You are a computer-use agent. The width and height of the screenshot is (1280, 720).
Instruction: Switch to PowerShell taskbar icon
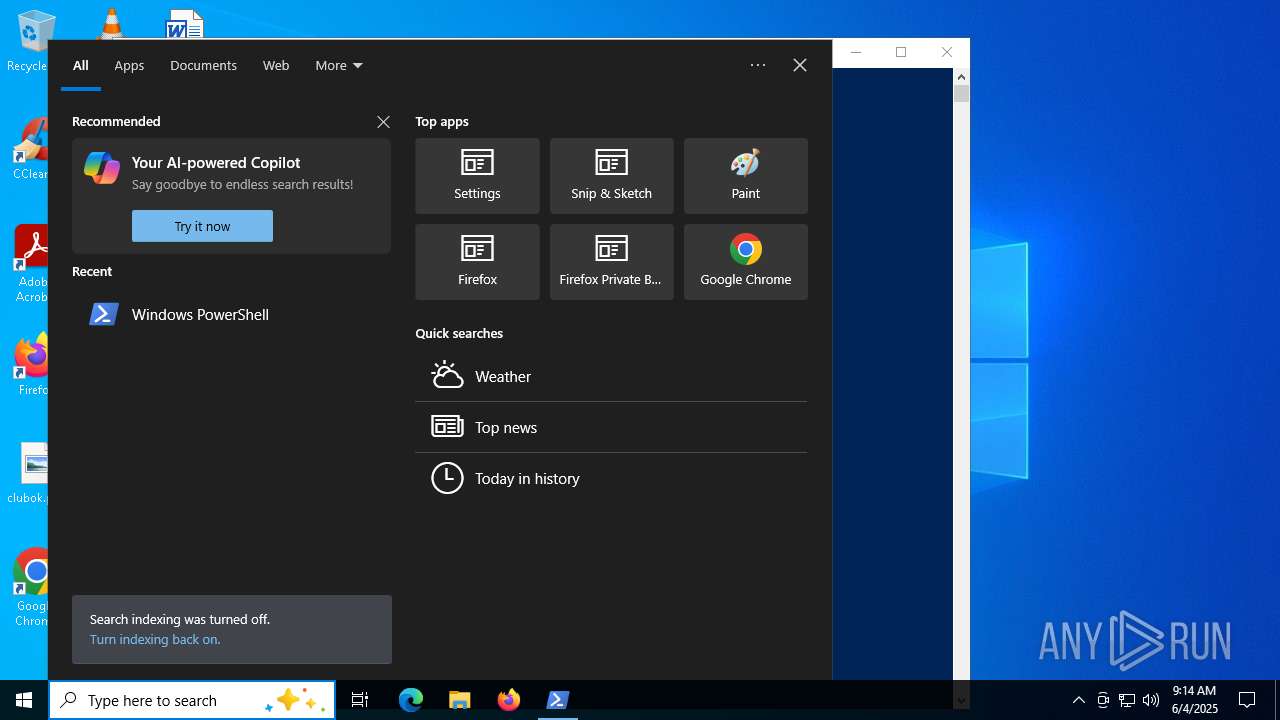click(558, 700)
